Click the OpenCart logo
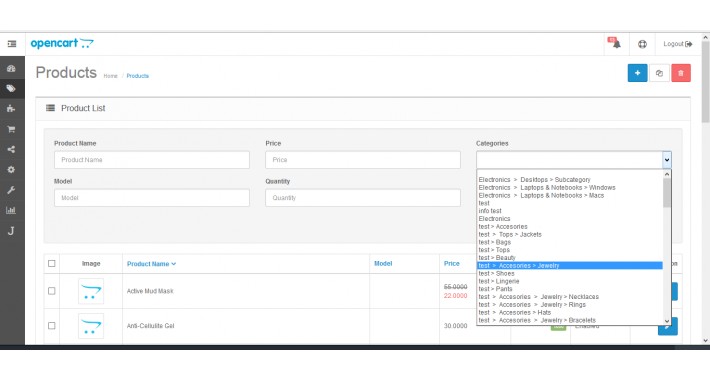The image size is (710, 380). click(x=62, y=43)
